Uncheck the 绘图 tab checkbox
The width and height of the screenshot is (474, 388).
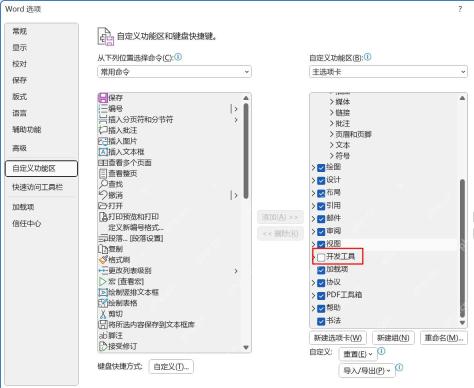(x=321, y=167)
